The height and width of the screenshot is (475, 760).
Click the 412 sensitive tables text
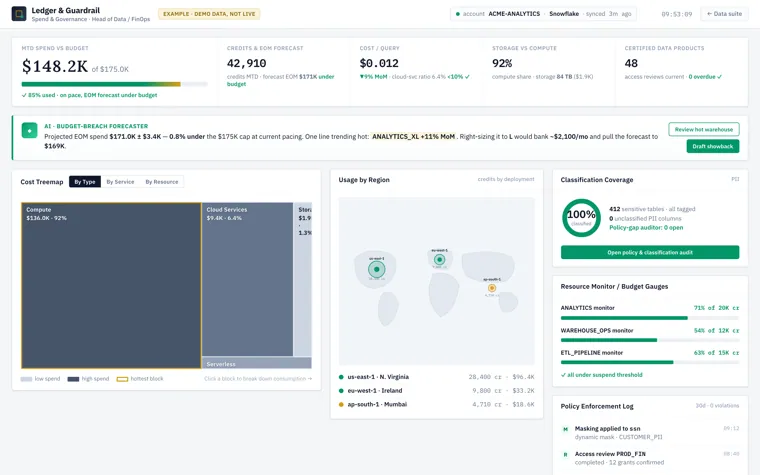pos(652,209)
